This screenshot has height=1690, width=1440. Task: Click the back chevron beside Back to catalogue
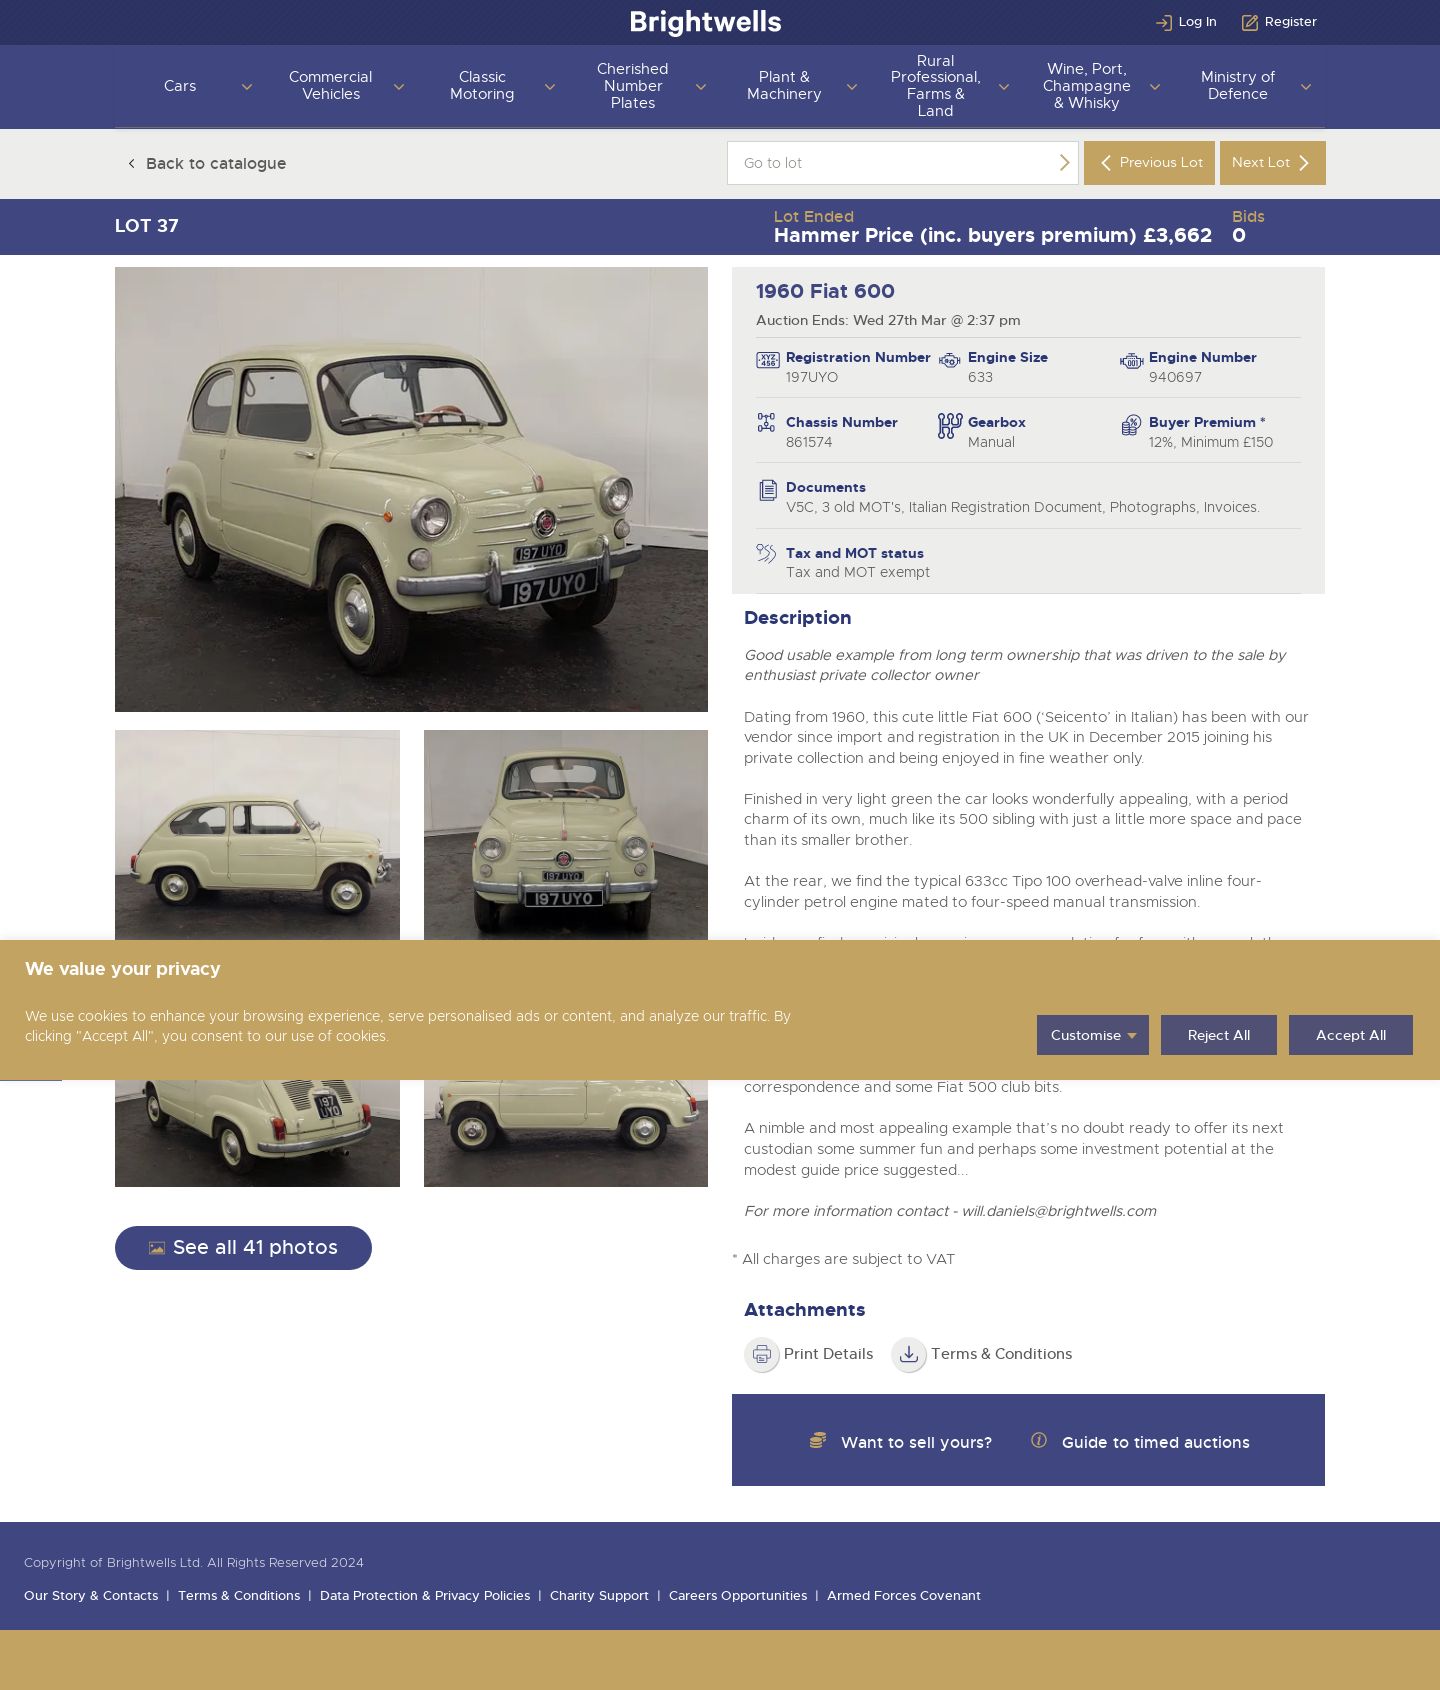[131, 163]
